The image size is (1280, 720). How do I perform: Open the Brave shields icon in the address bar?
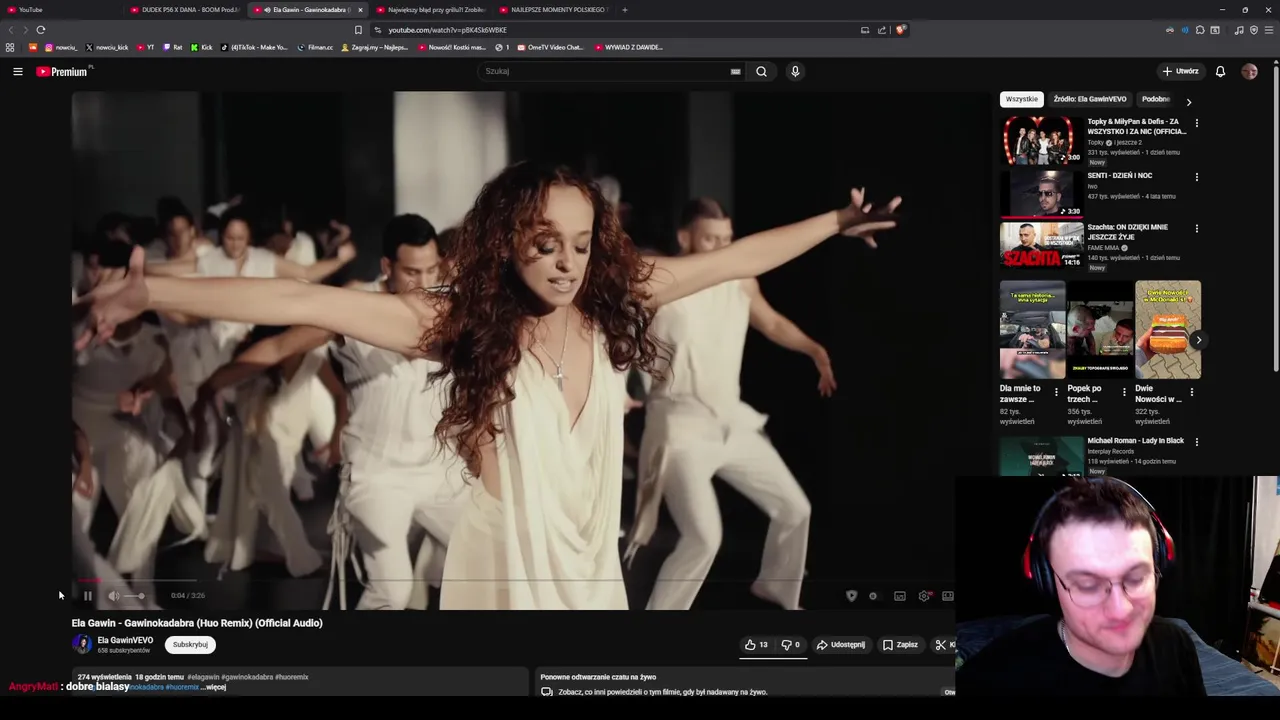point(900,30)
